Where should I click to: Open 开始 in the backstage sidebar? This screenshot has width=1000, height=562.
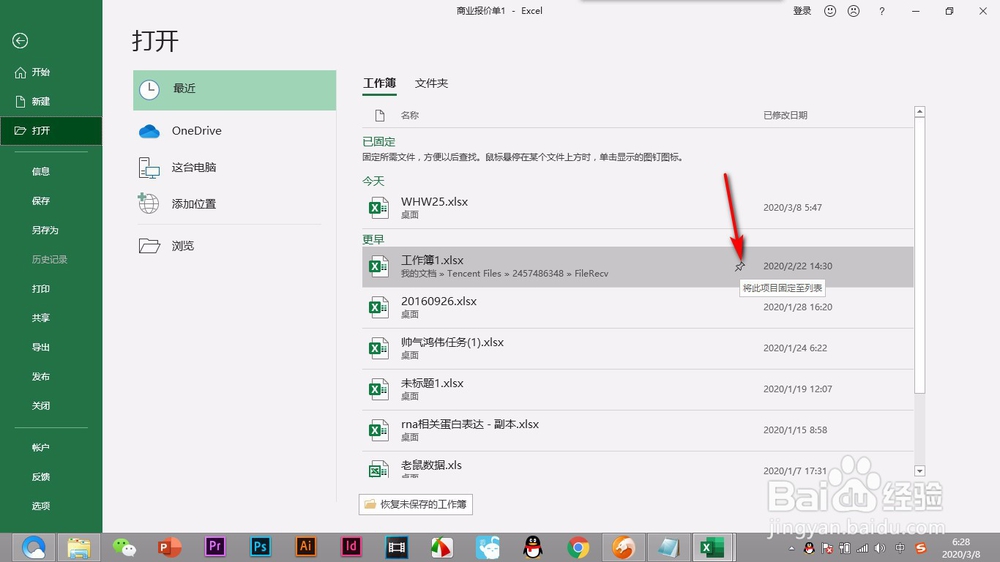pyautogui.click(x=51, y=72)
